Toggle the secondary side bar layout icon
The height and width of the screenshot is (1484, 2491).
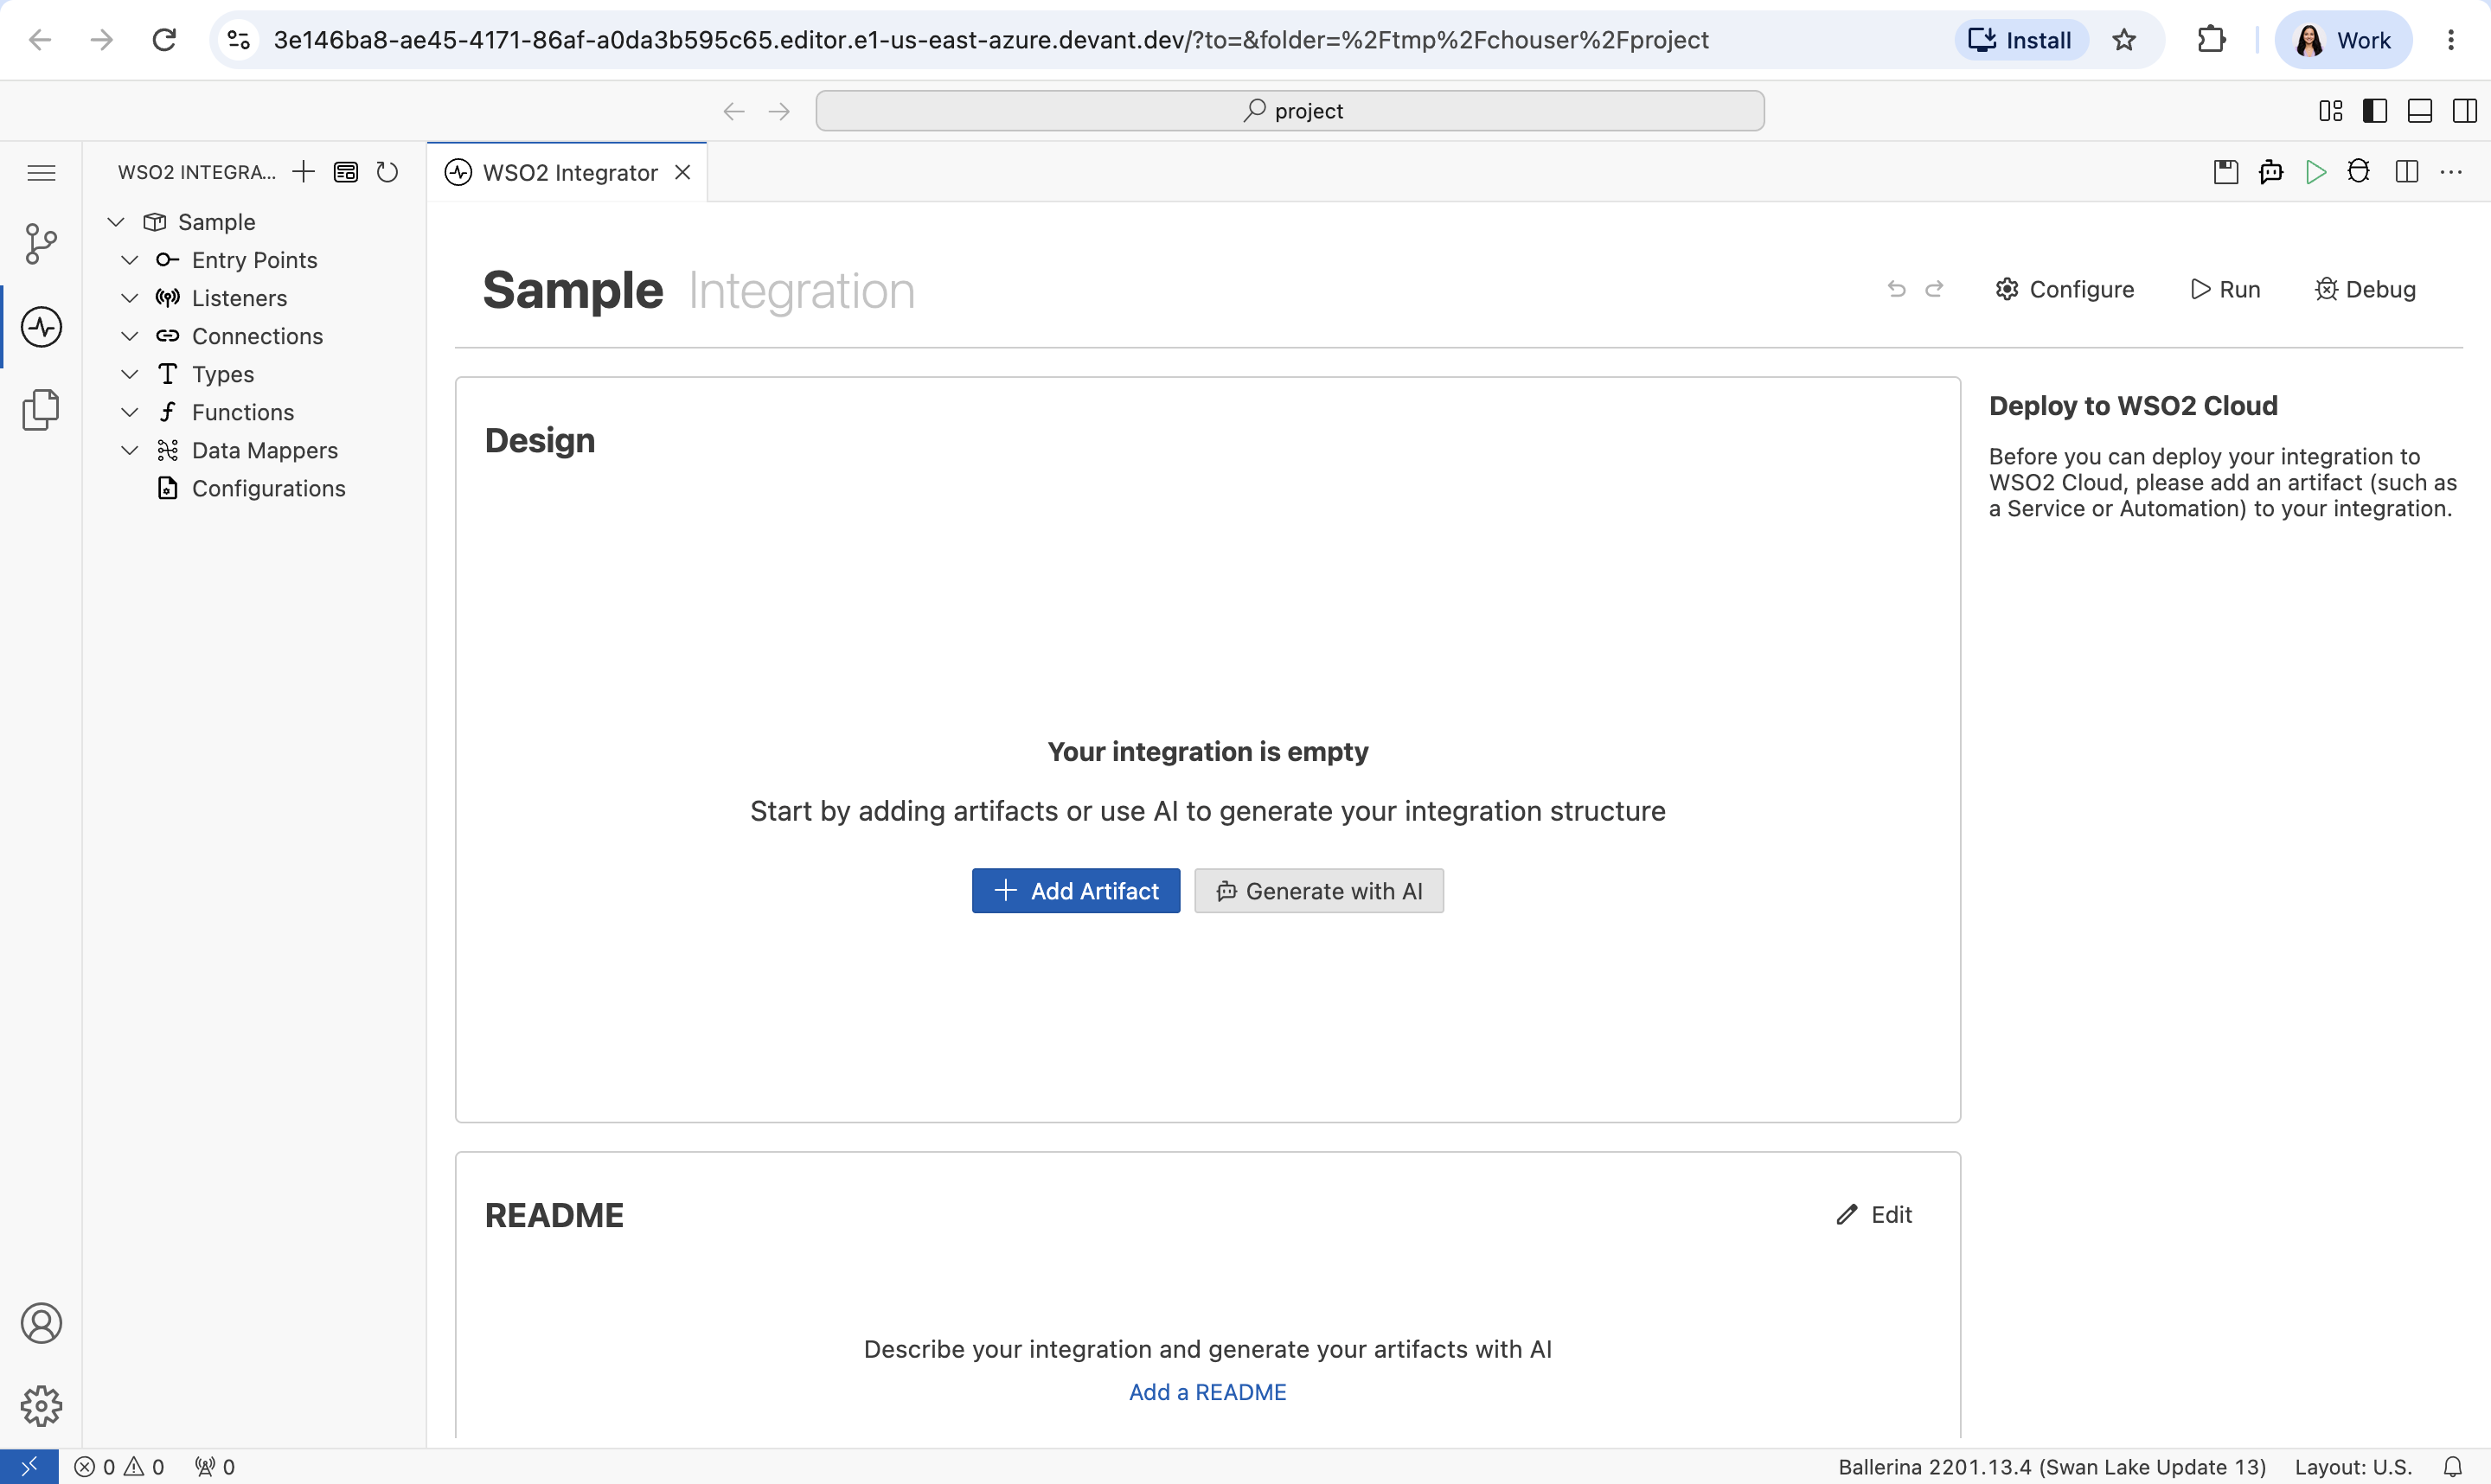(x=2465, y=111)
